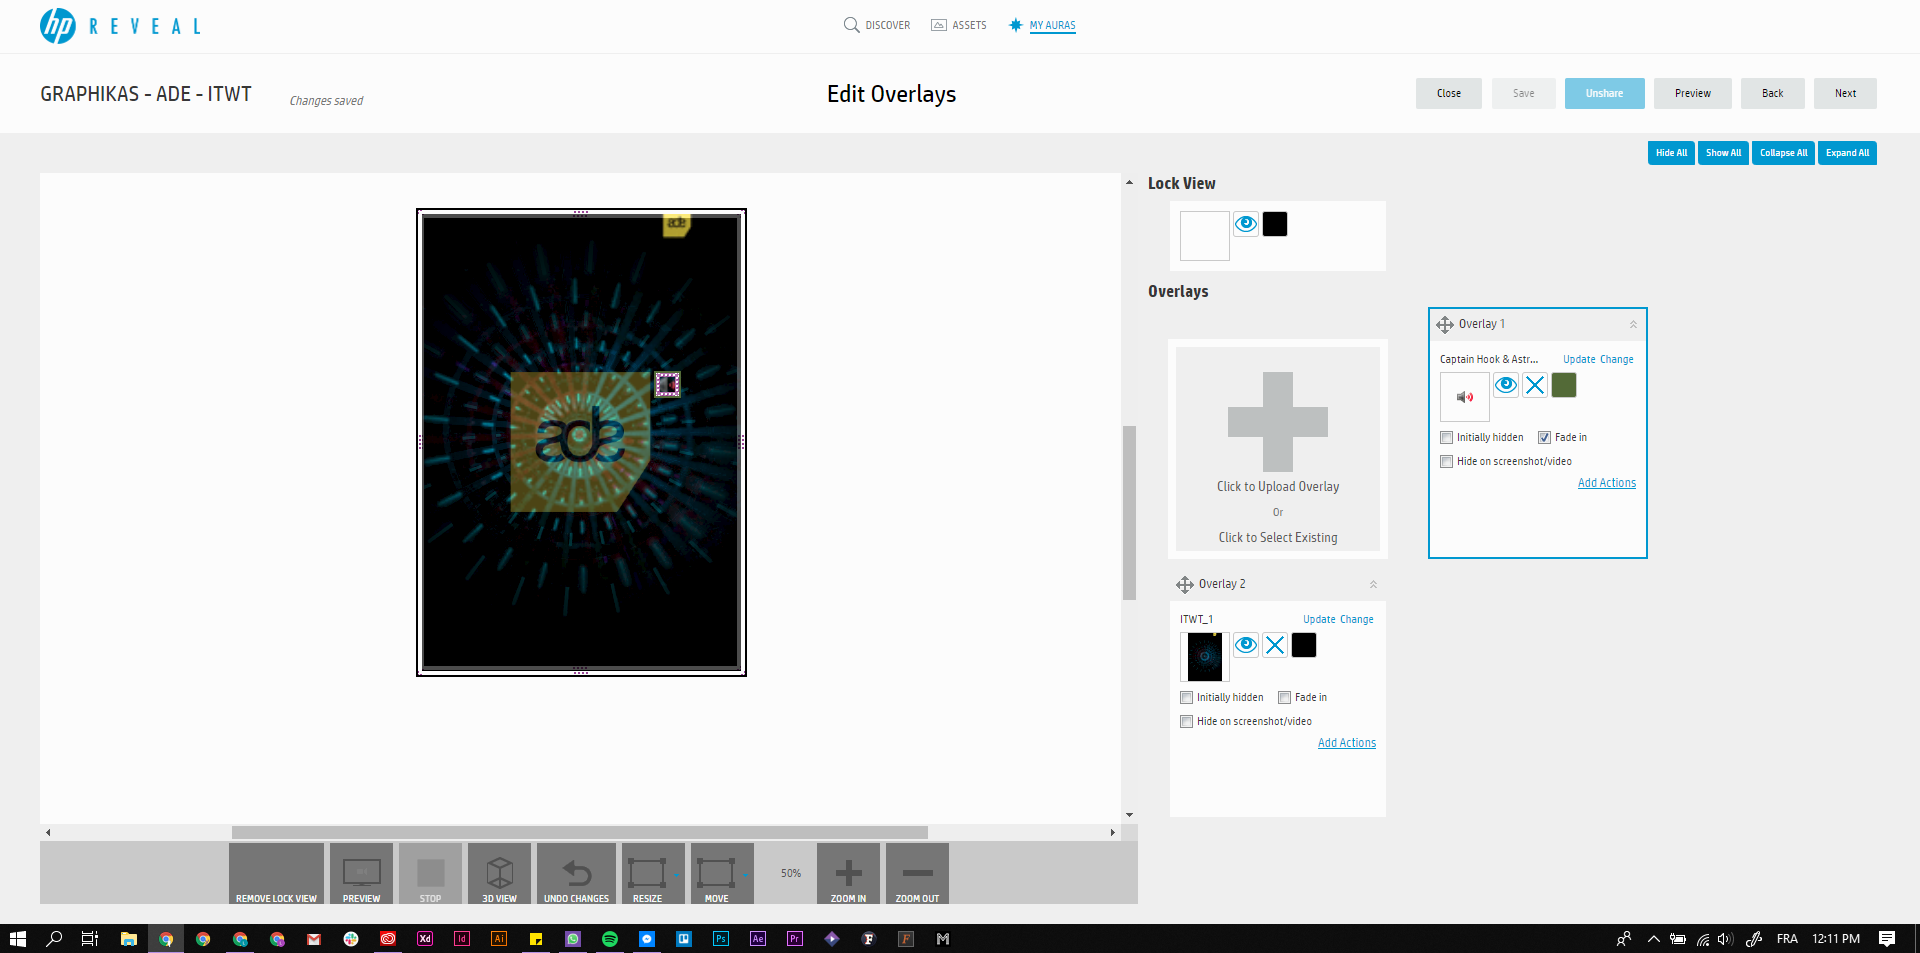Select Overlay 1 audio thumbnail

coord(1464,397)
